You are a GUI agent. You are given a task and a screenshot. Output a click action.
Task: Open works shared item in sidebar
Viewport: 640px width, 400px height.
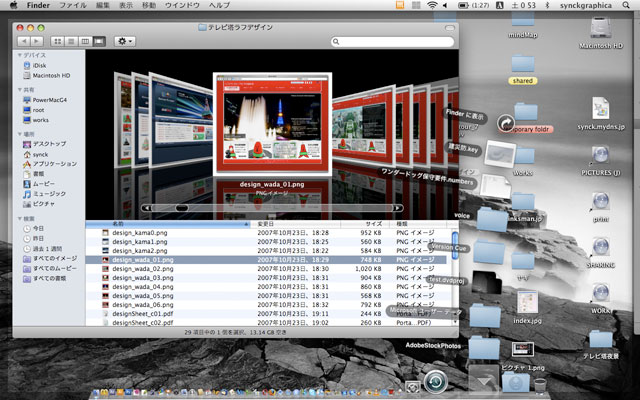(36, 120)
